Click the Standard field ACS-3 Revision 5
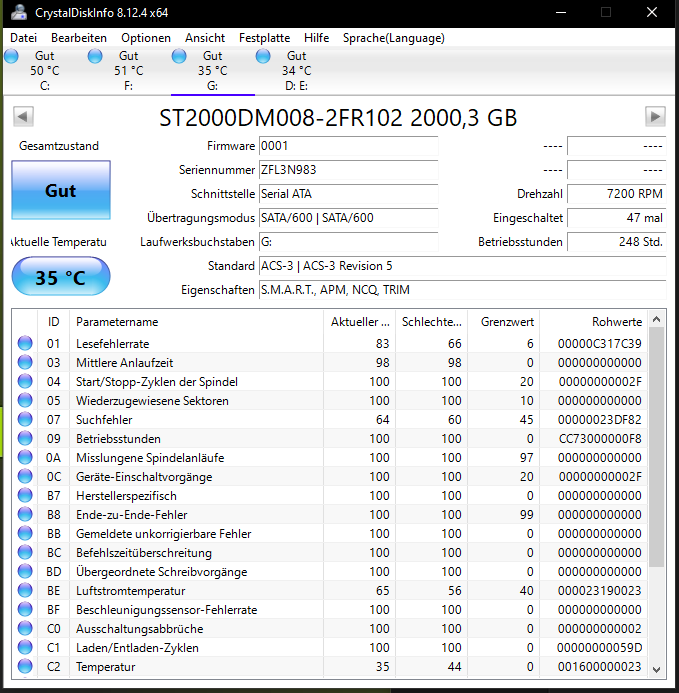The image size is (679, 693). [462, 266]
